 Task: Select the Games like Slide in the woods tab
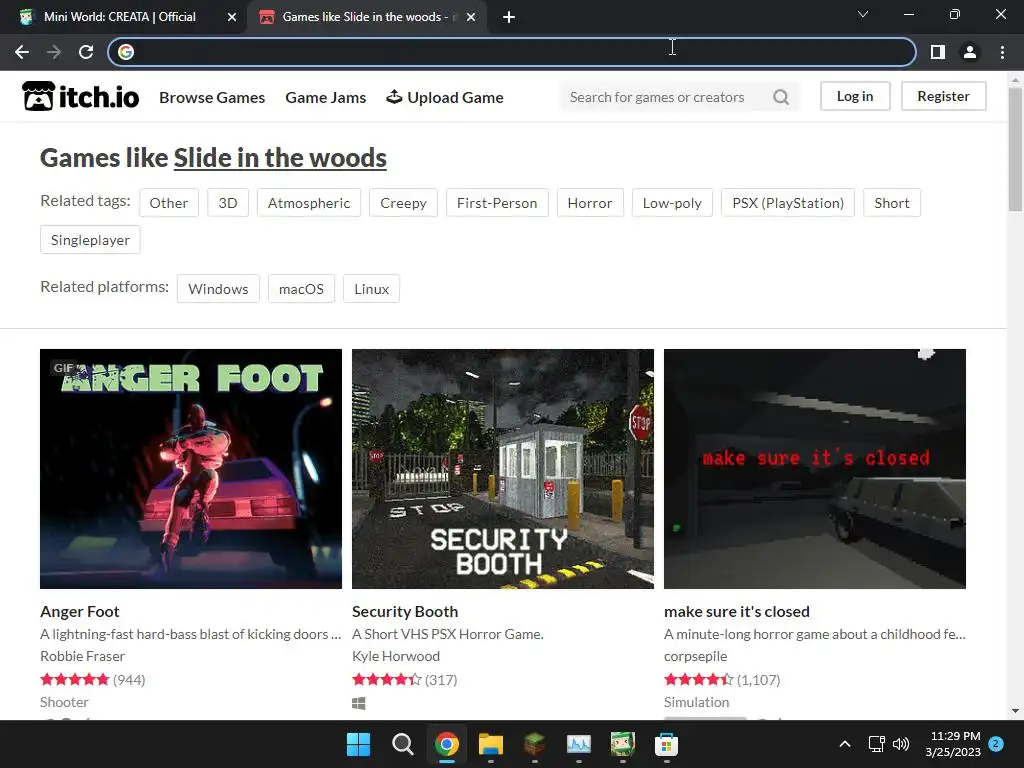point(366,17)
